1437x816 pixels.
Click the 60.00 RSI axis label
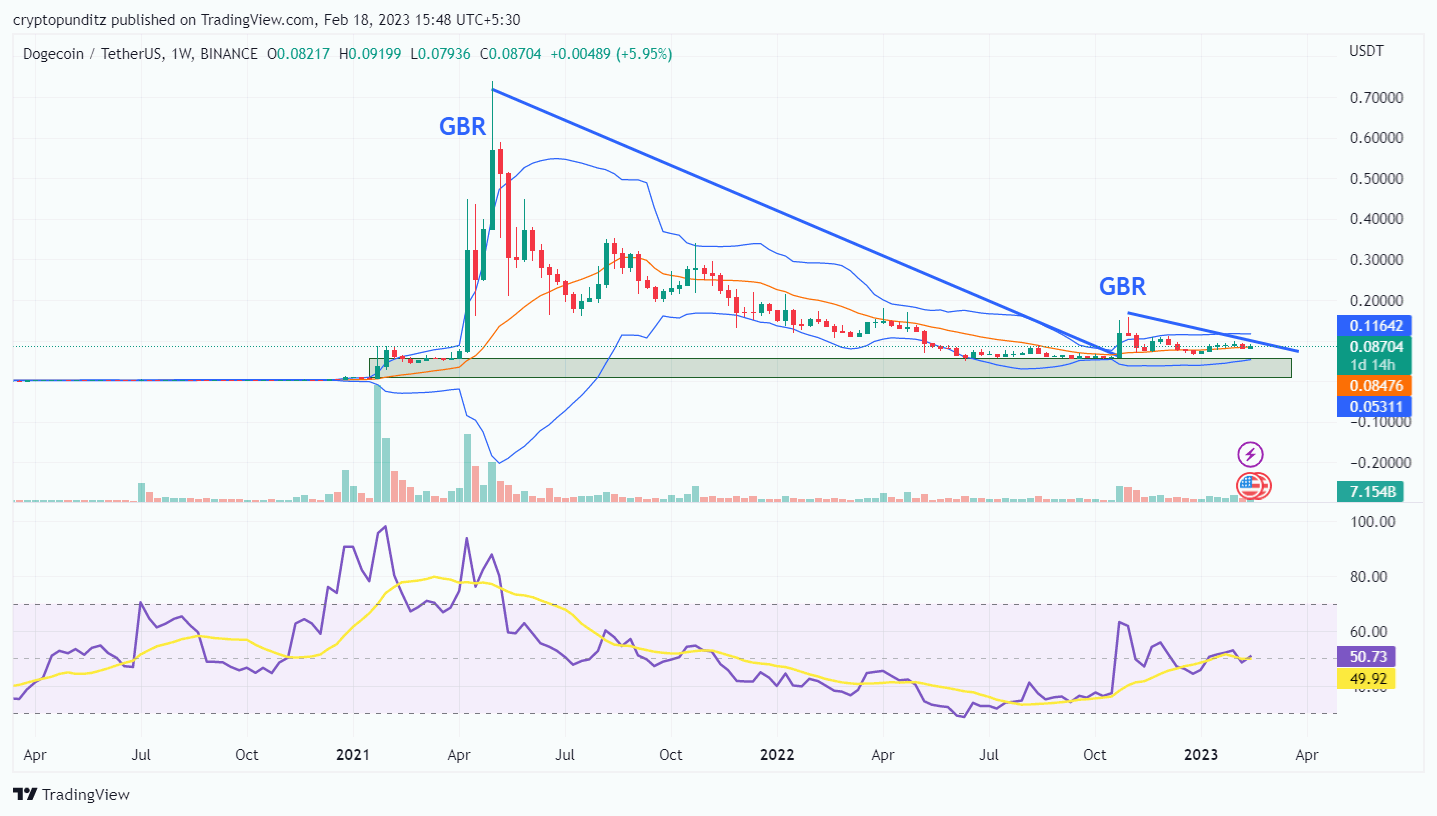coord(1368,632)
